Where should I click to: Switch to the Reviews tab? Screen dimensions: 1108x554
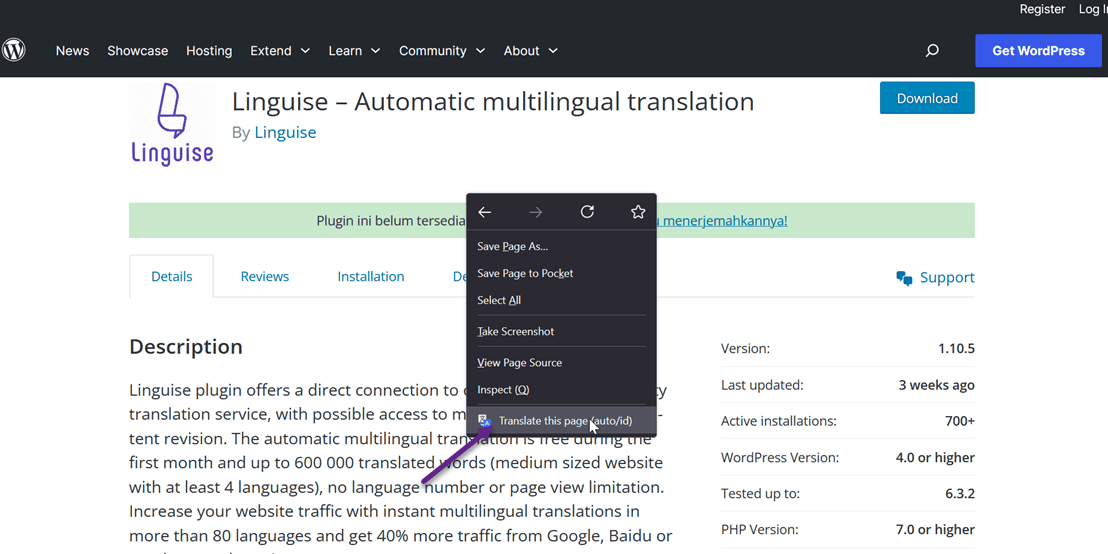coord(265,276)
